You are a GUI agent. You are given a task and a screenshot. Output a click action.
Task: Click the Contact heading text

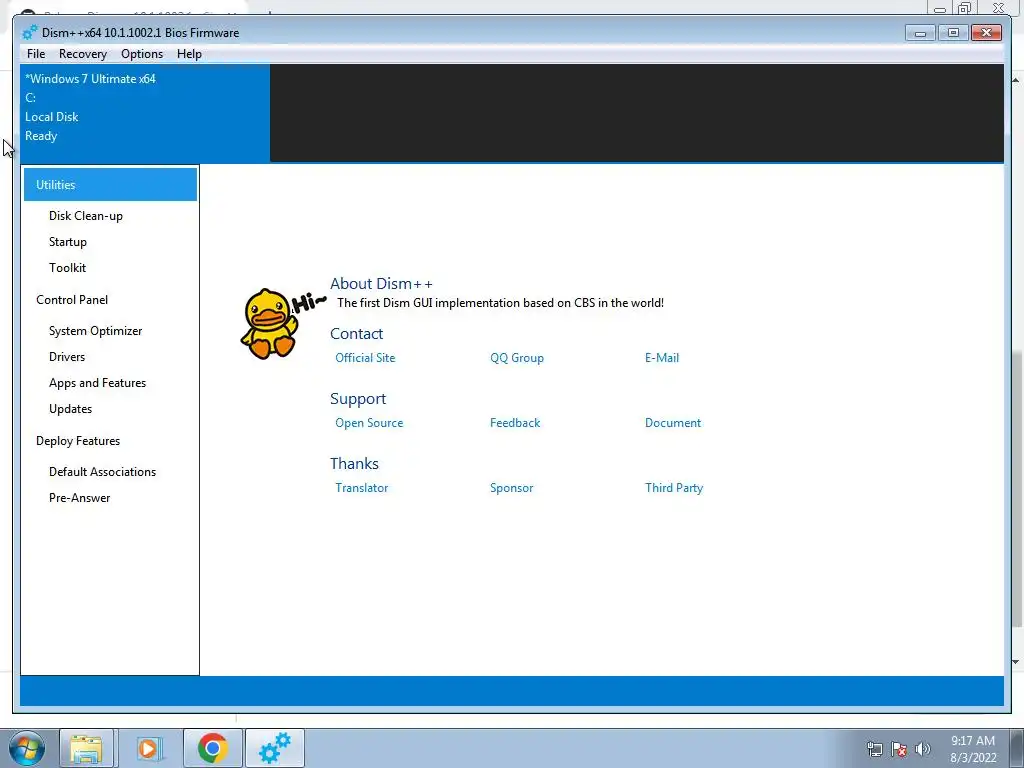[356, 334]
